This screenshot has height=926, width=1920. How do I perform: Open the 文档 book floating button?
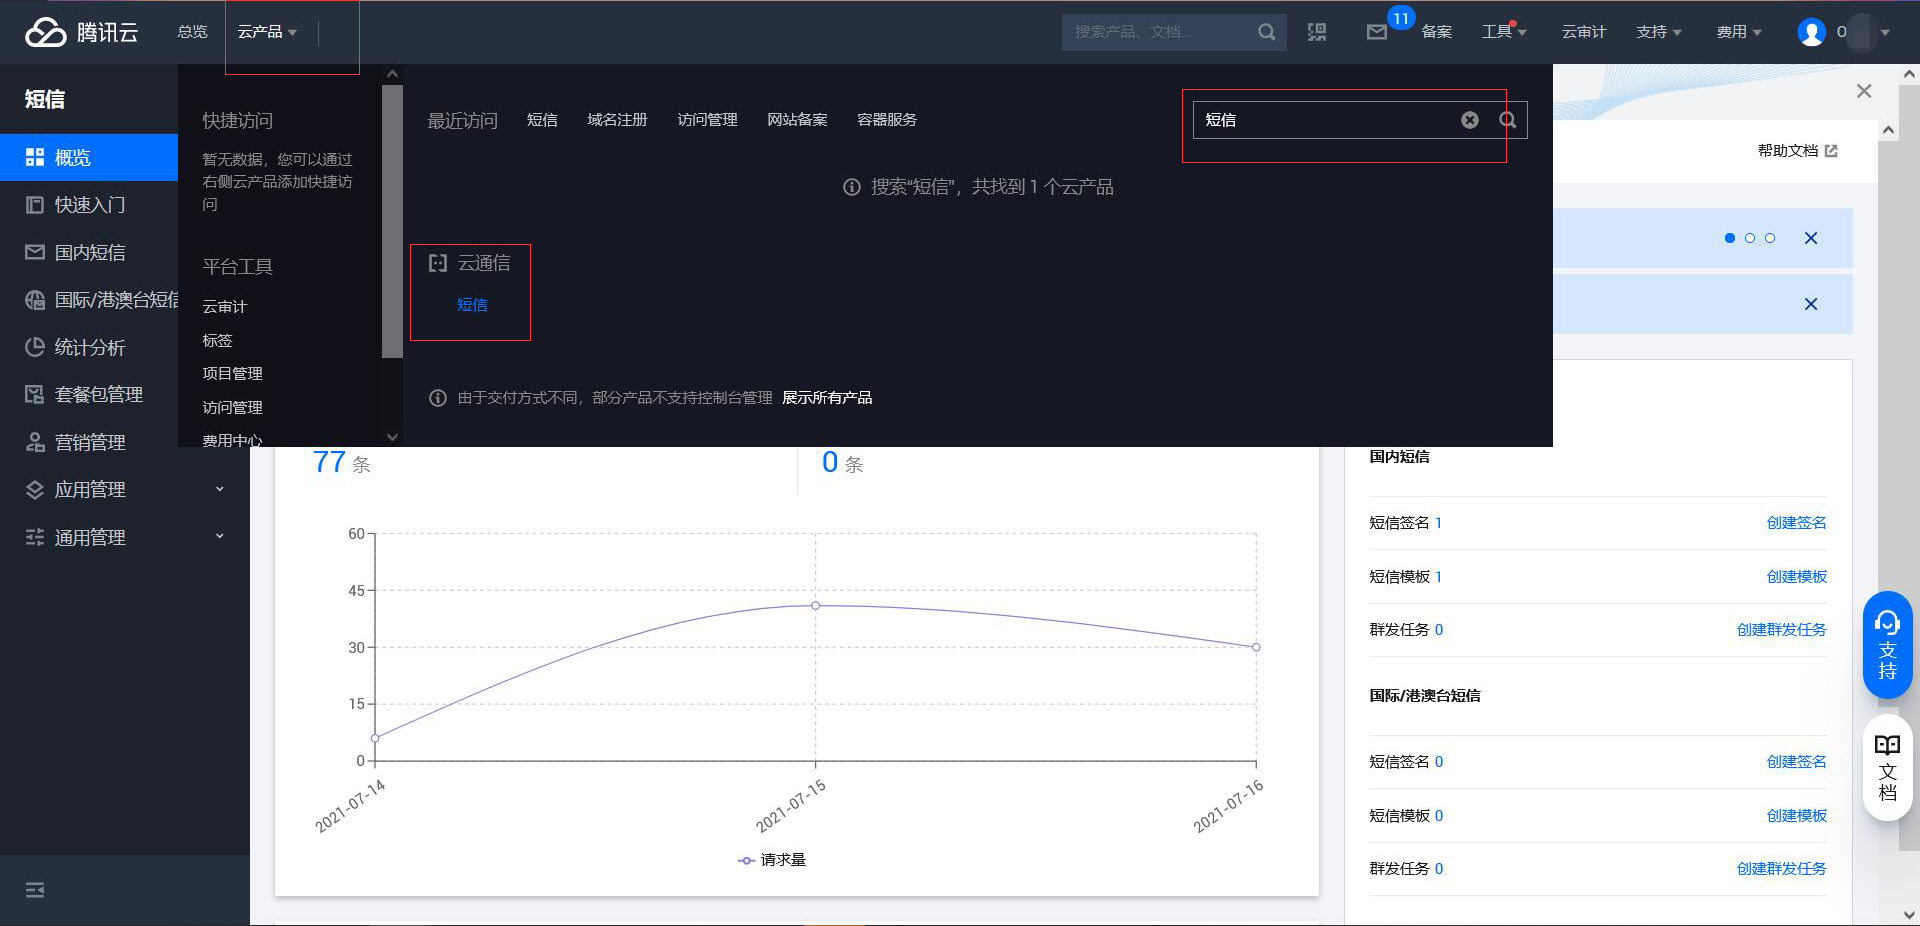point(1887,768)
